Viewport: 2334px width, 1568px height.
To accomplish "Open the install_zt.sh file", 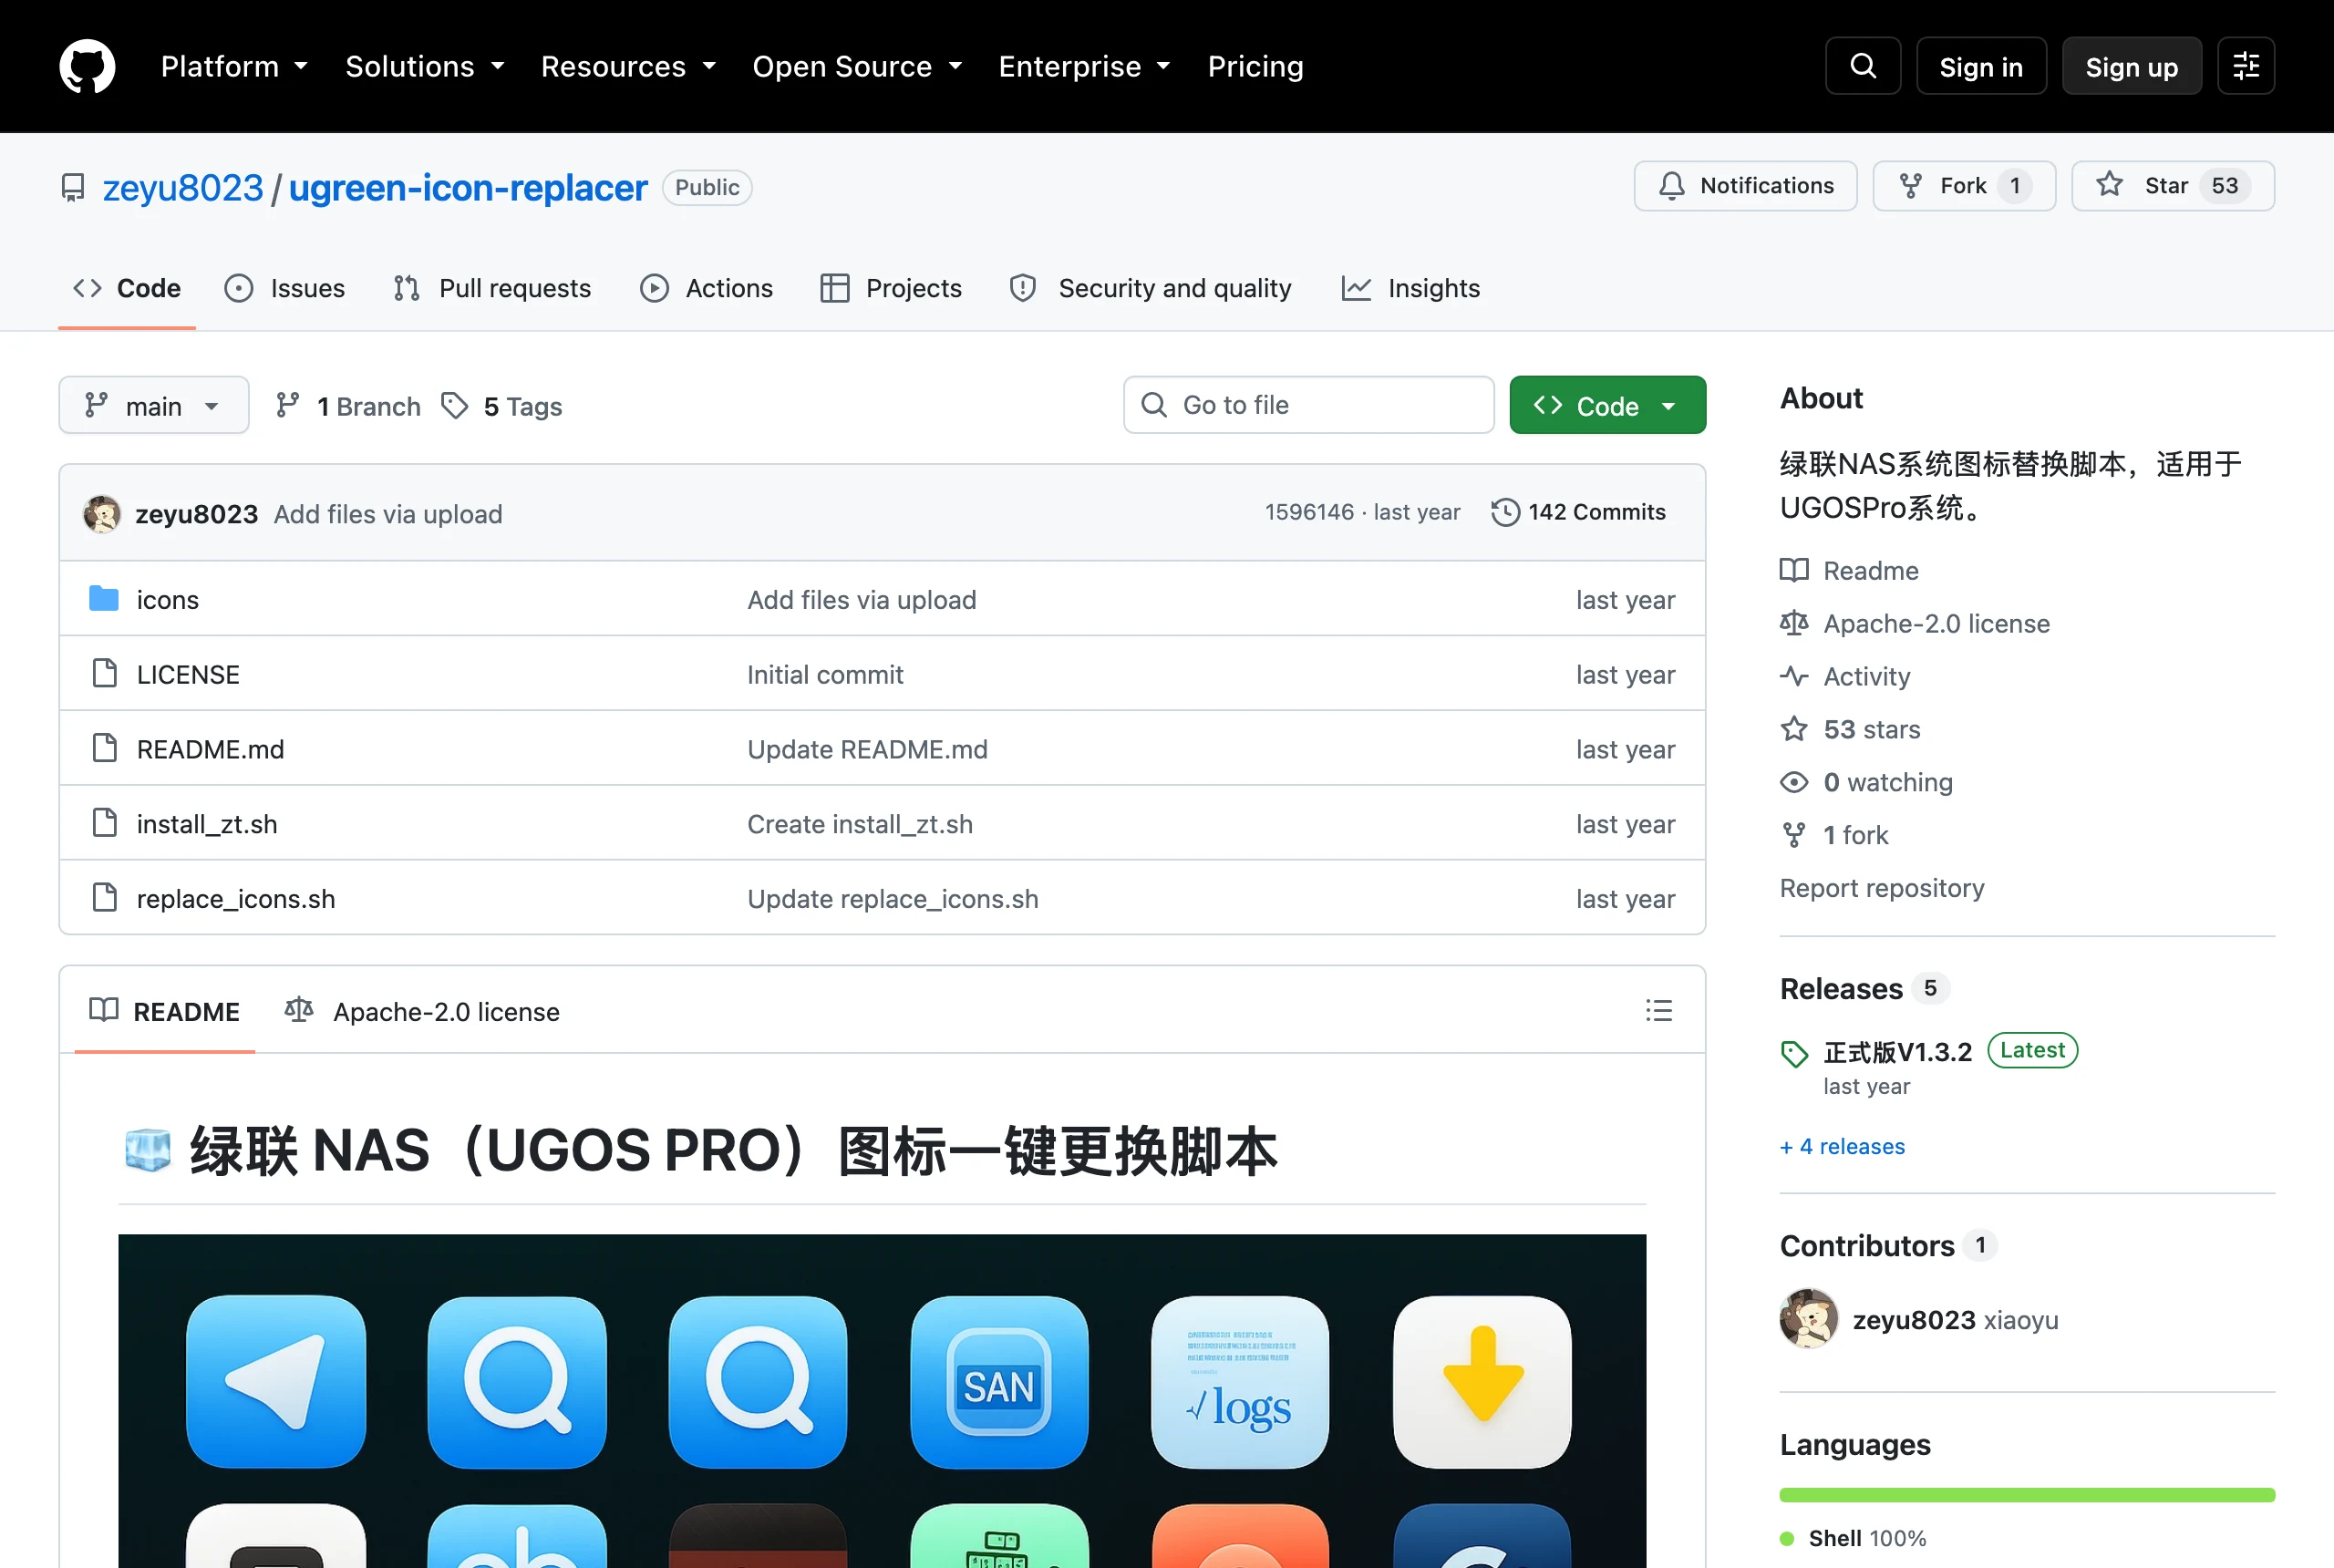I will point(207,824).
